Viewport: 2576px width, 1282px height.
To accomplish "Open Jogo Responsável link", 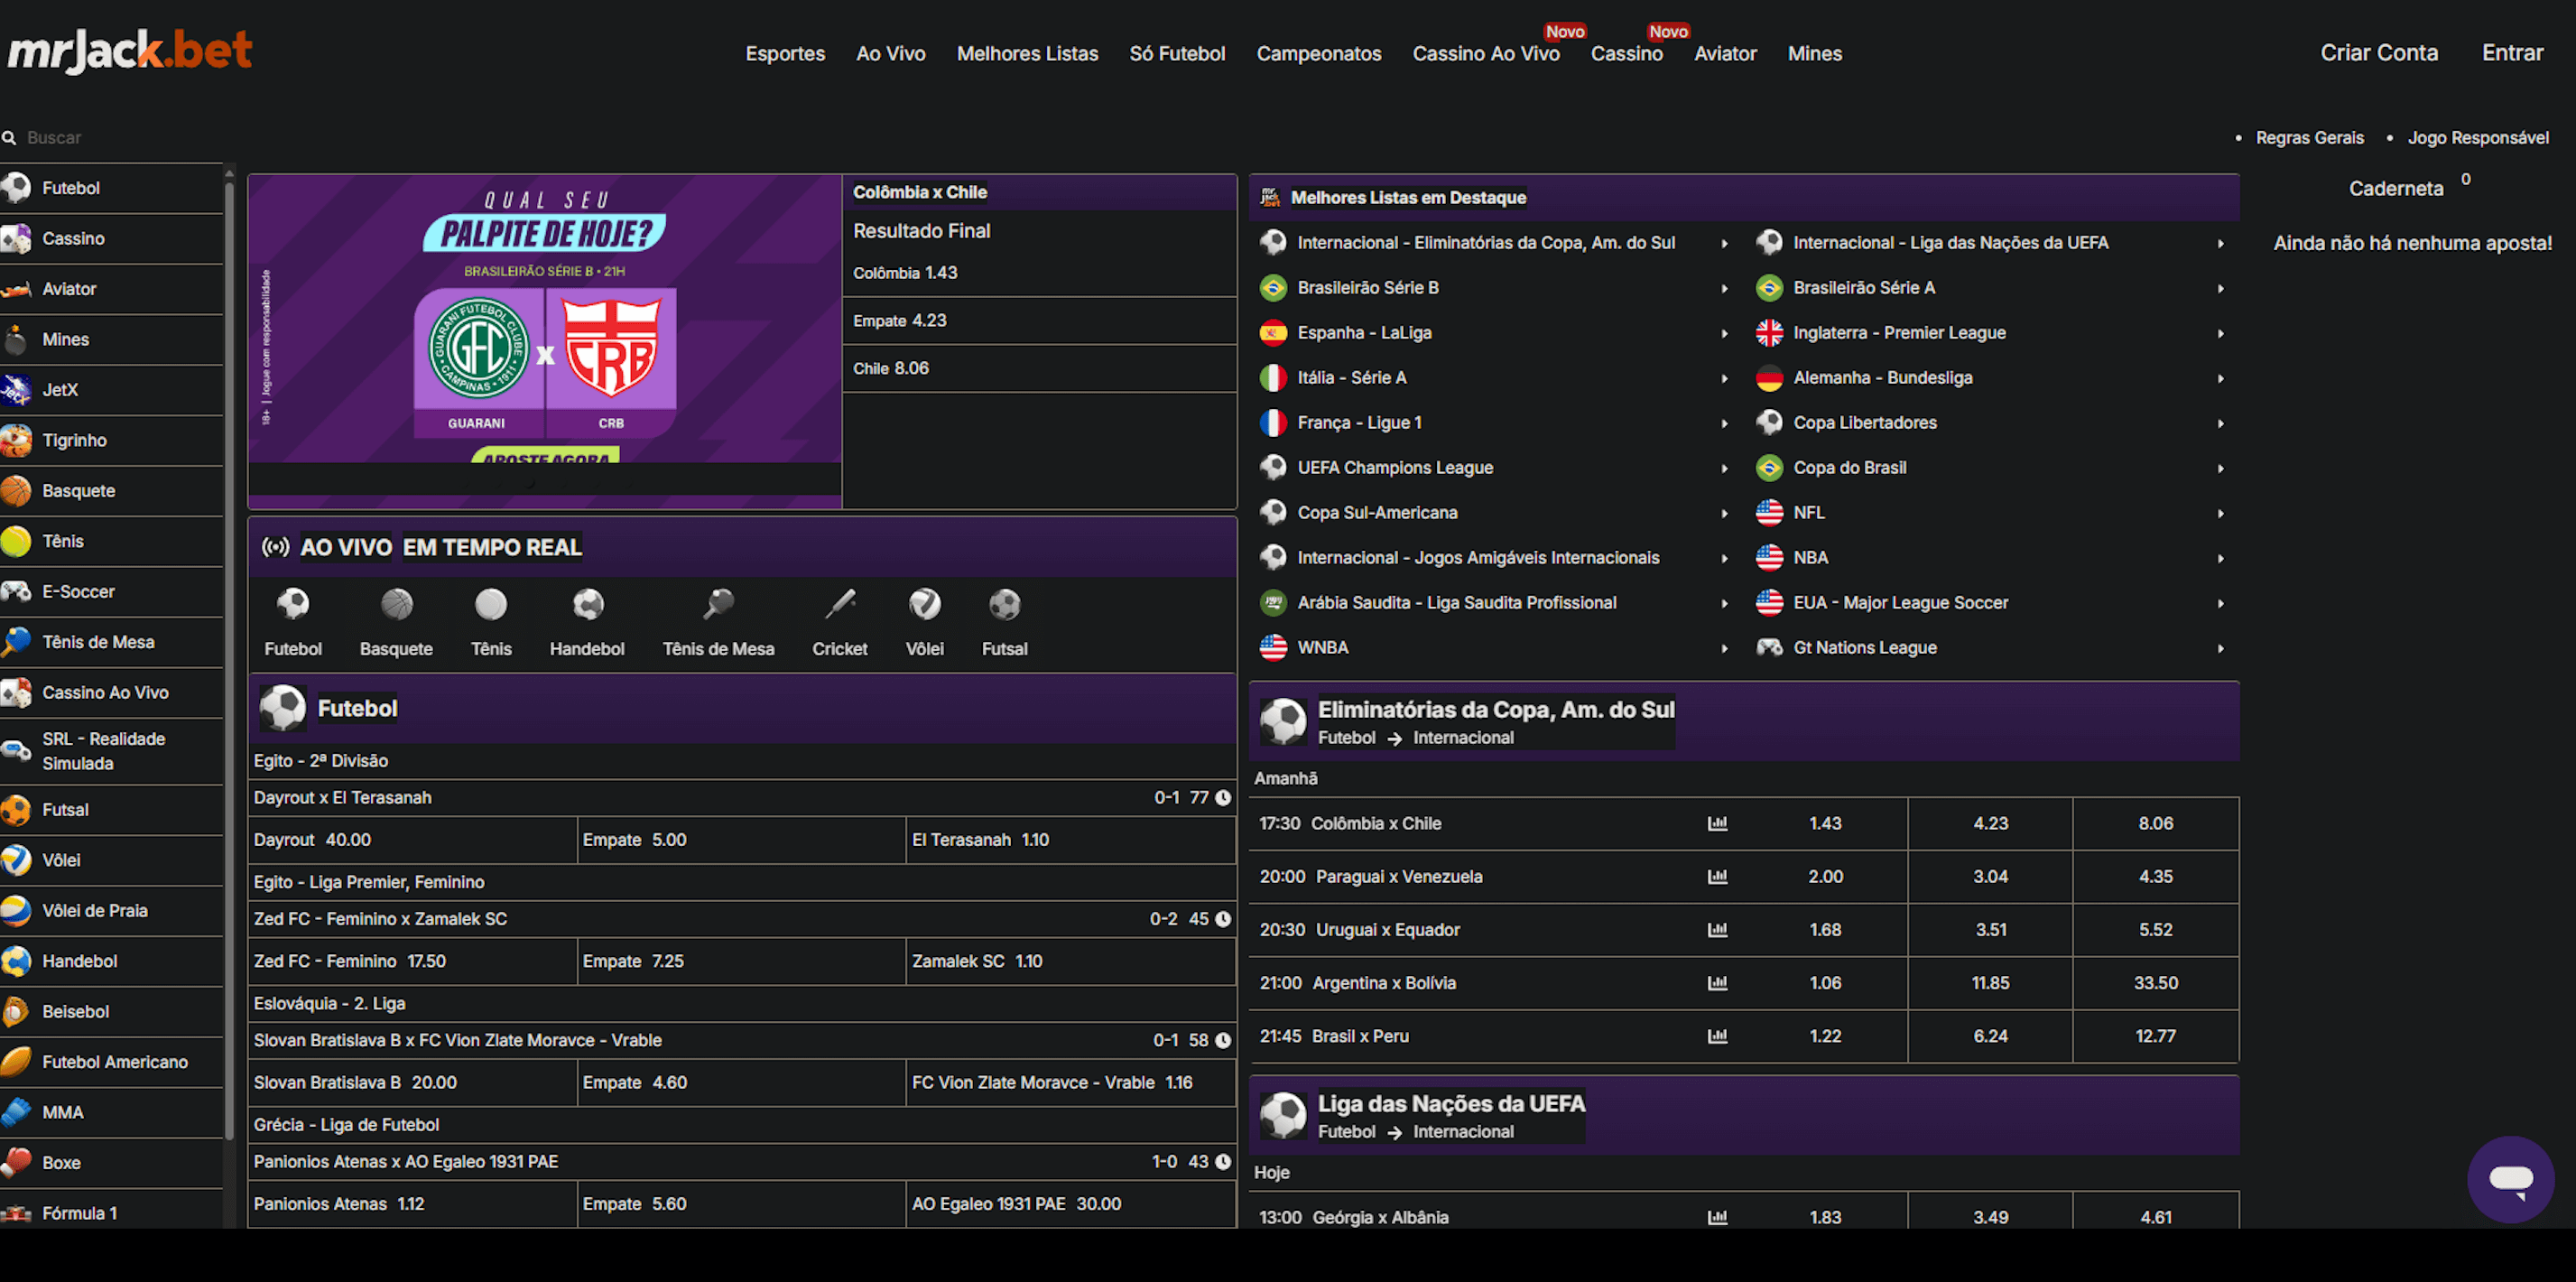I will pos(2478,138).
